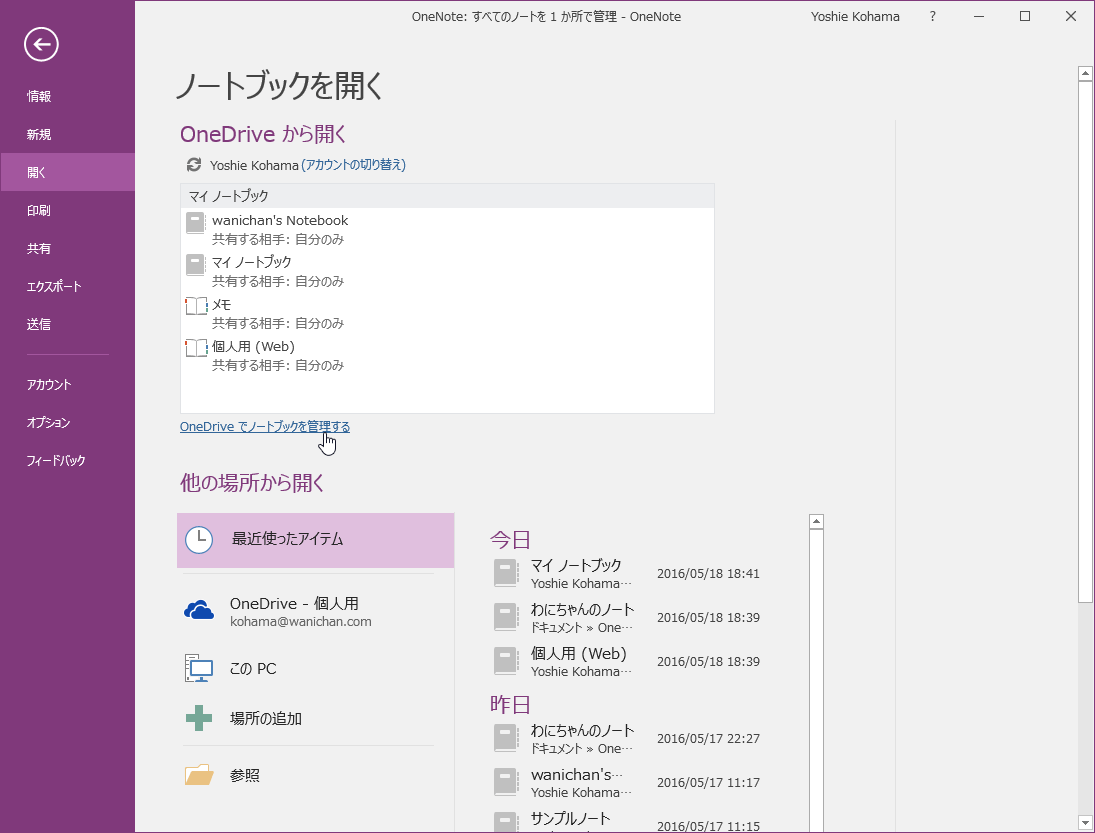Select 場所の追加 option
This screenshot has width=1095, height=833.
coord(316,718)
